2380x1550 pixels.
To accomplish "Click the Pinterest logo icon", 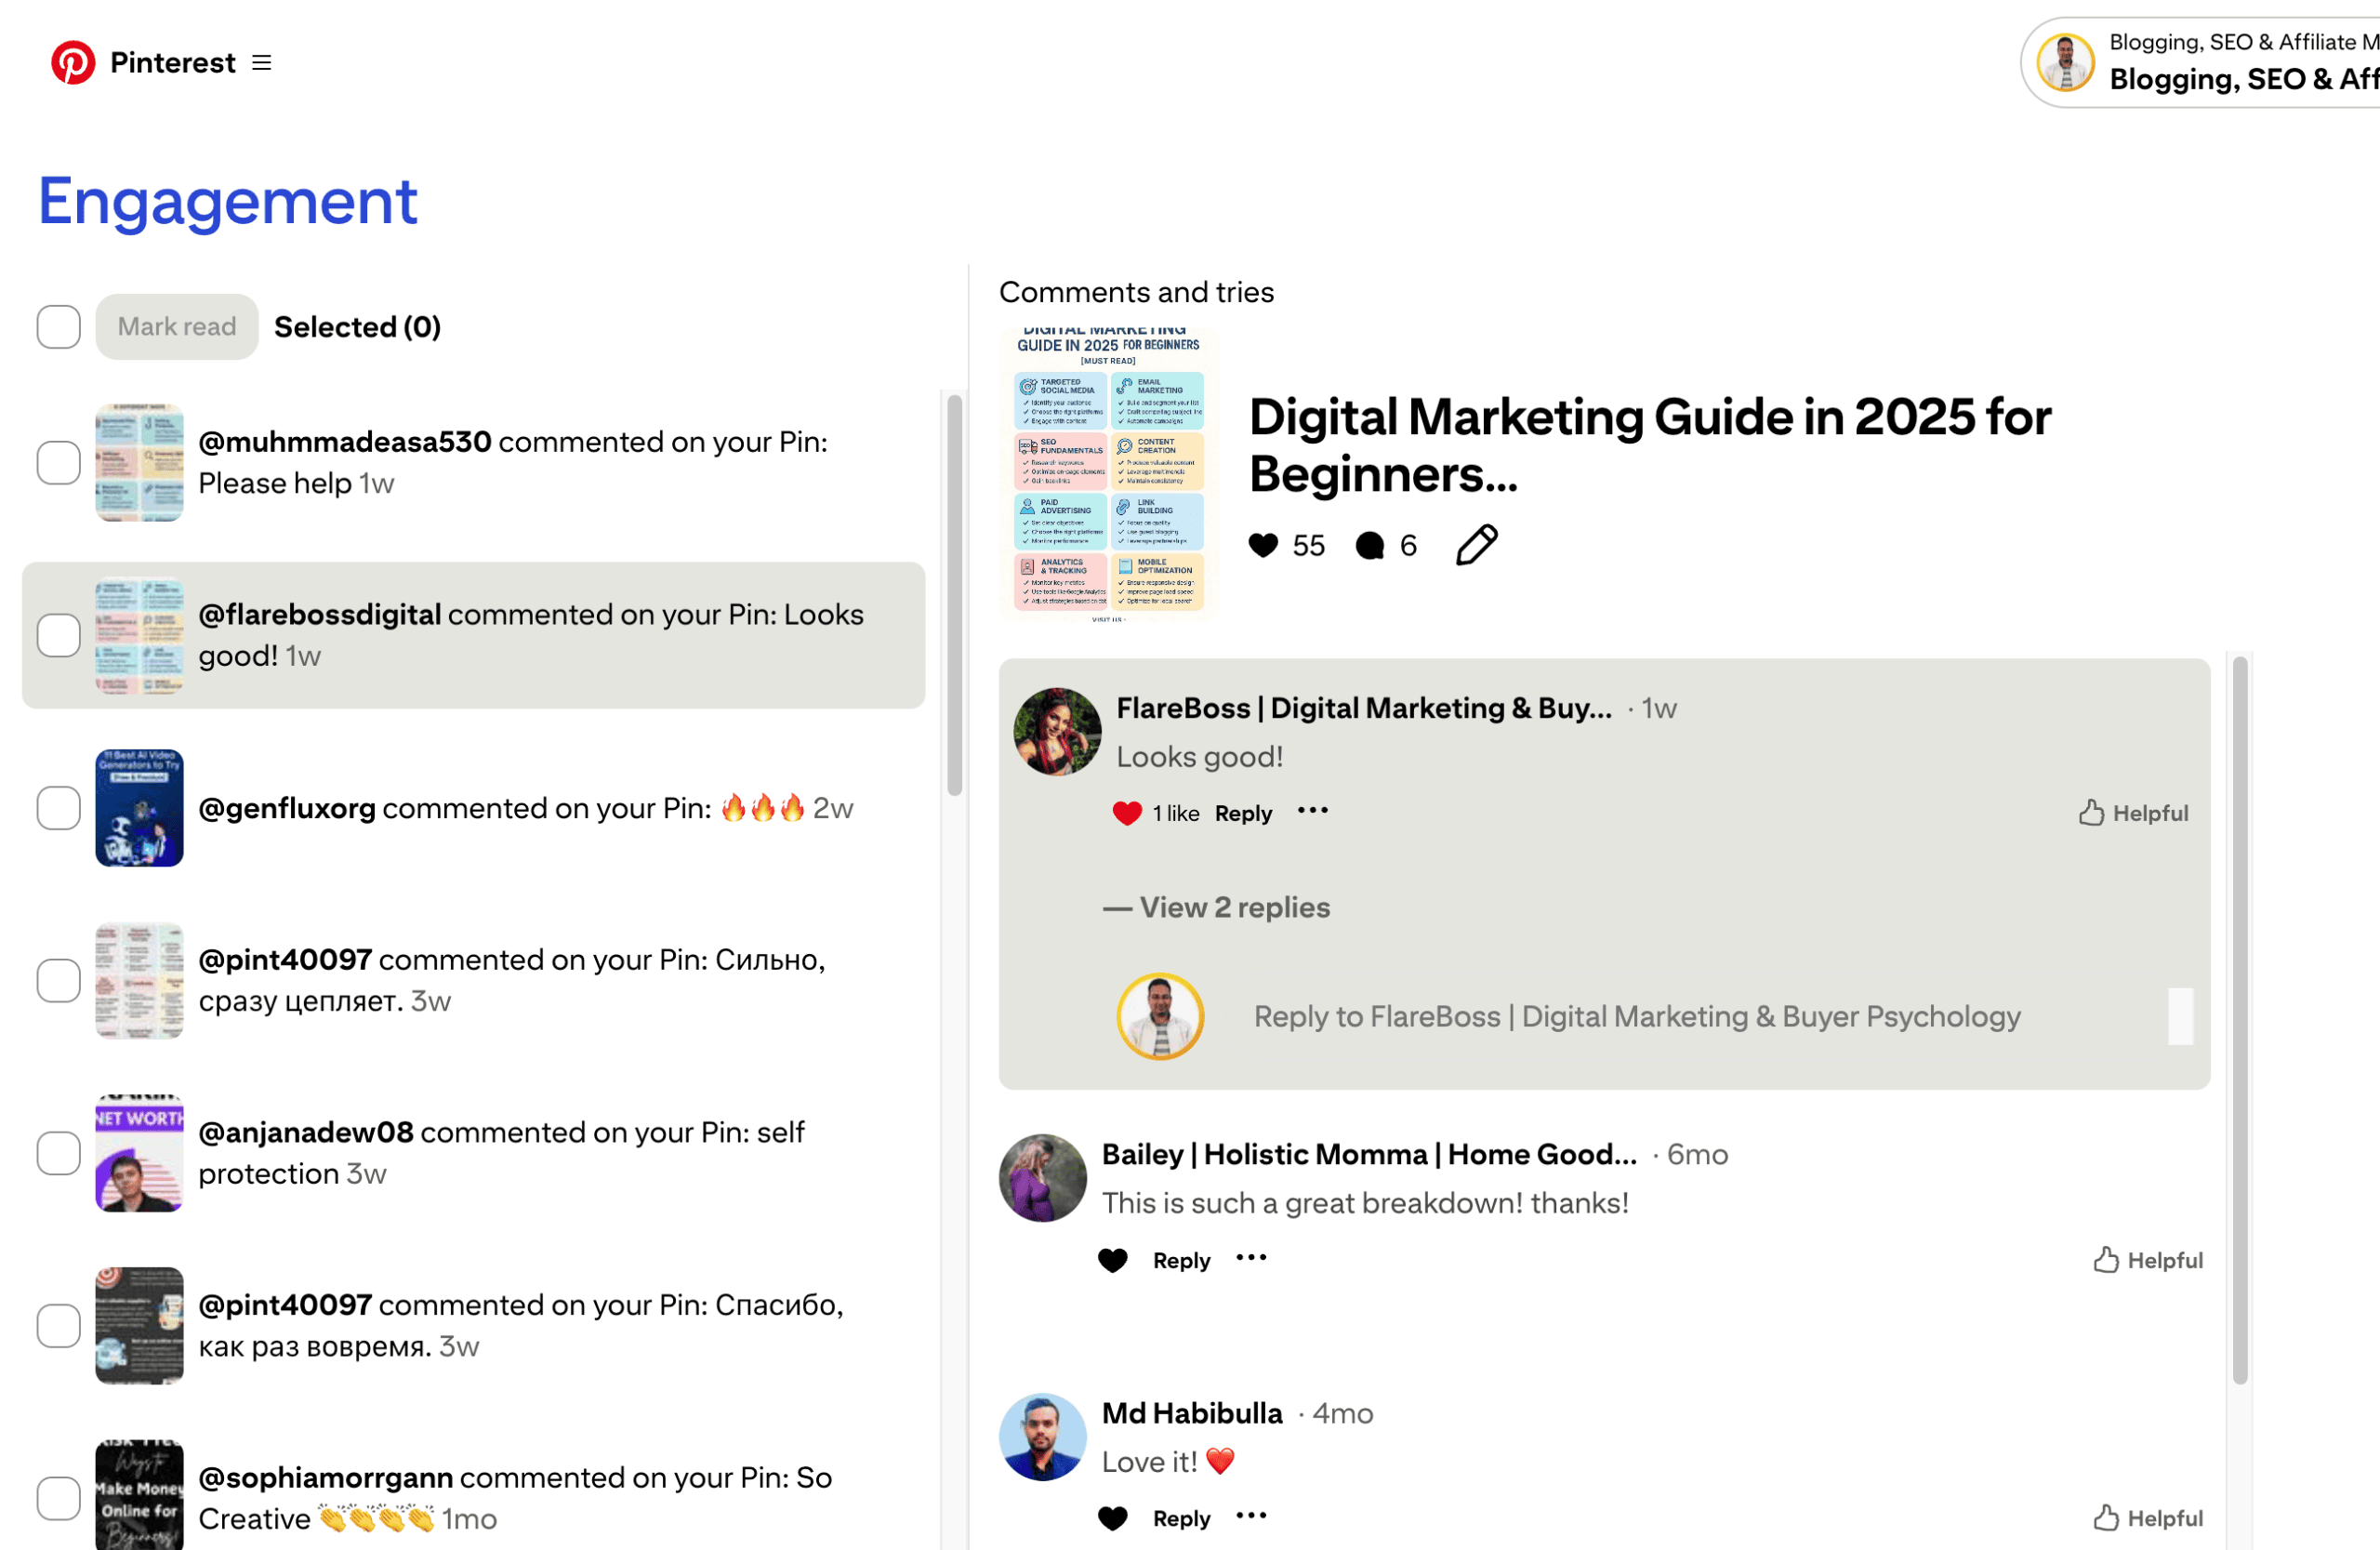I will 73,63.
